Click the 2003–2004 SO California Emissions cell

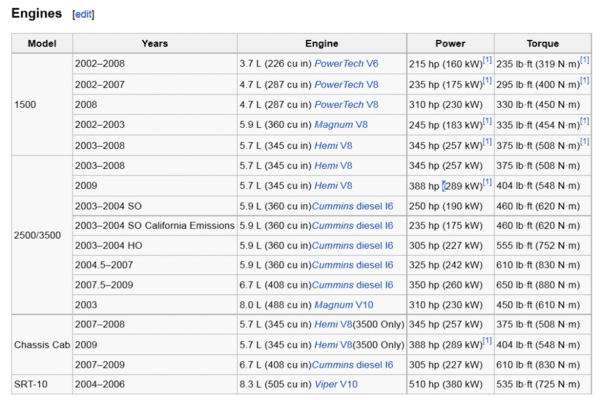[155, 225]
